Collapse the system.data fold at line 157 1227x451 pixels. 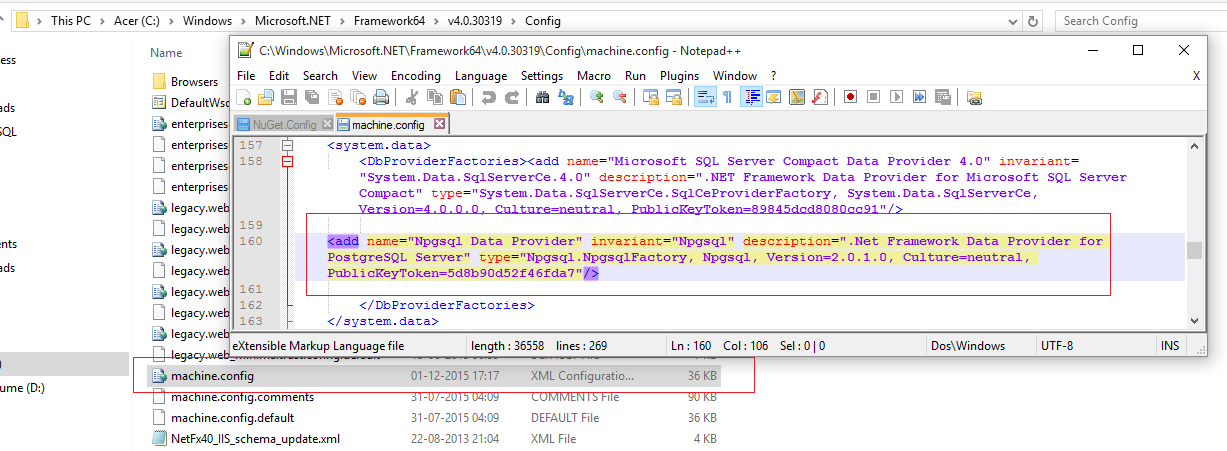point(288,145)
